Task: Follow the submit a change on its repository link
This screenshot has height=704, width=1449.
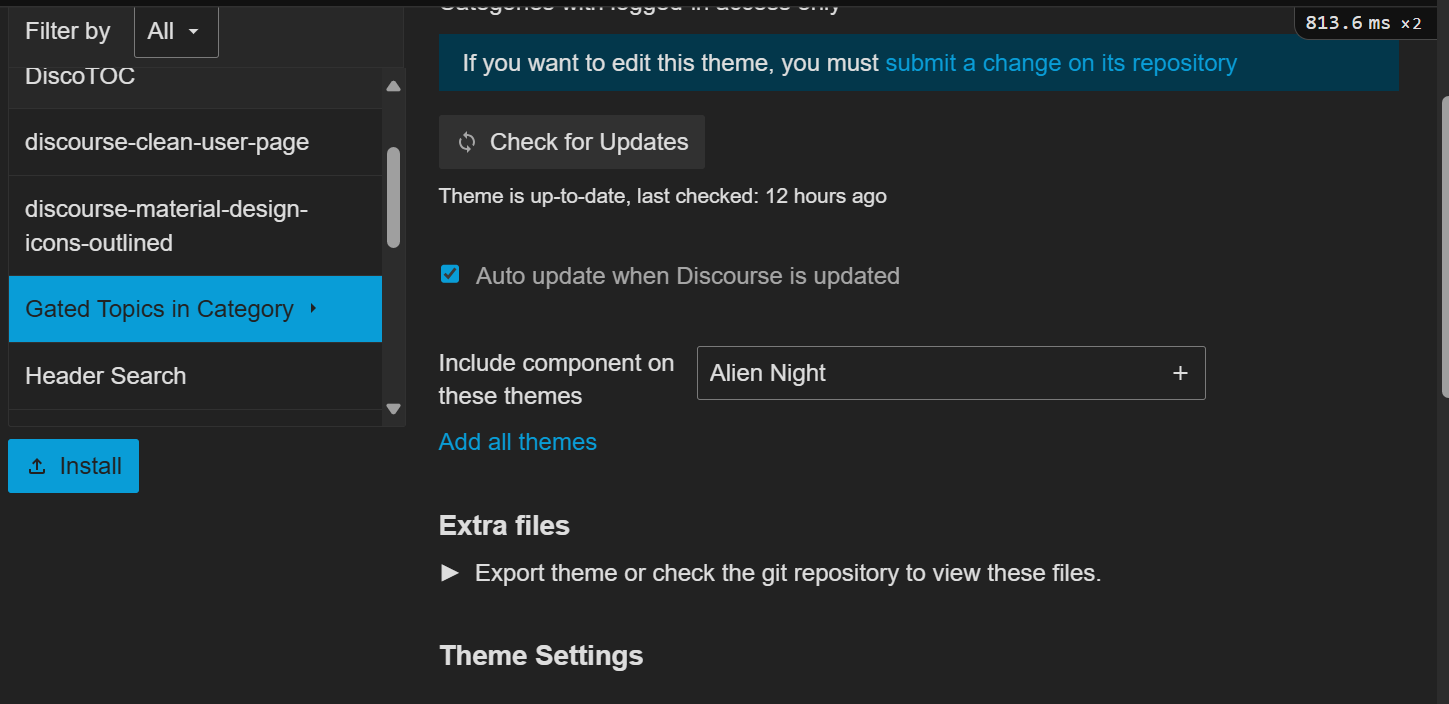Action: coord(1060,63)
